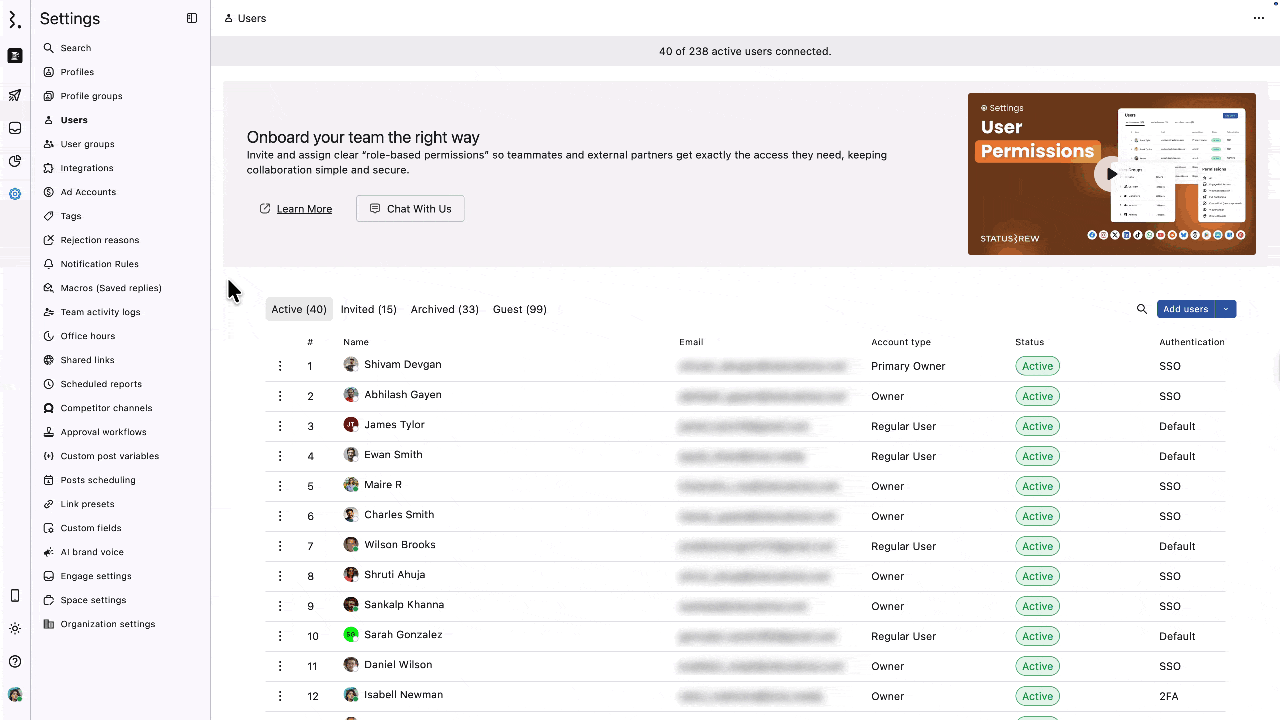Screen dimensions: 1280x720
Task: Switch to the Guest (99) tab
Action: click(519, 309)
